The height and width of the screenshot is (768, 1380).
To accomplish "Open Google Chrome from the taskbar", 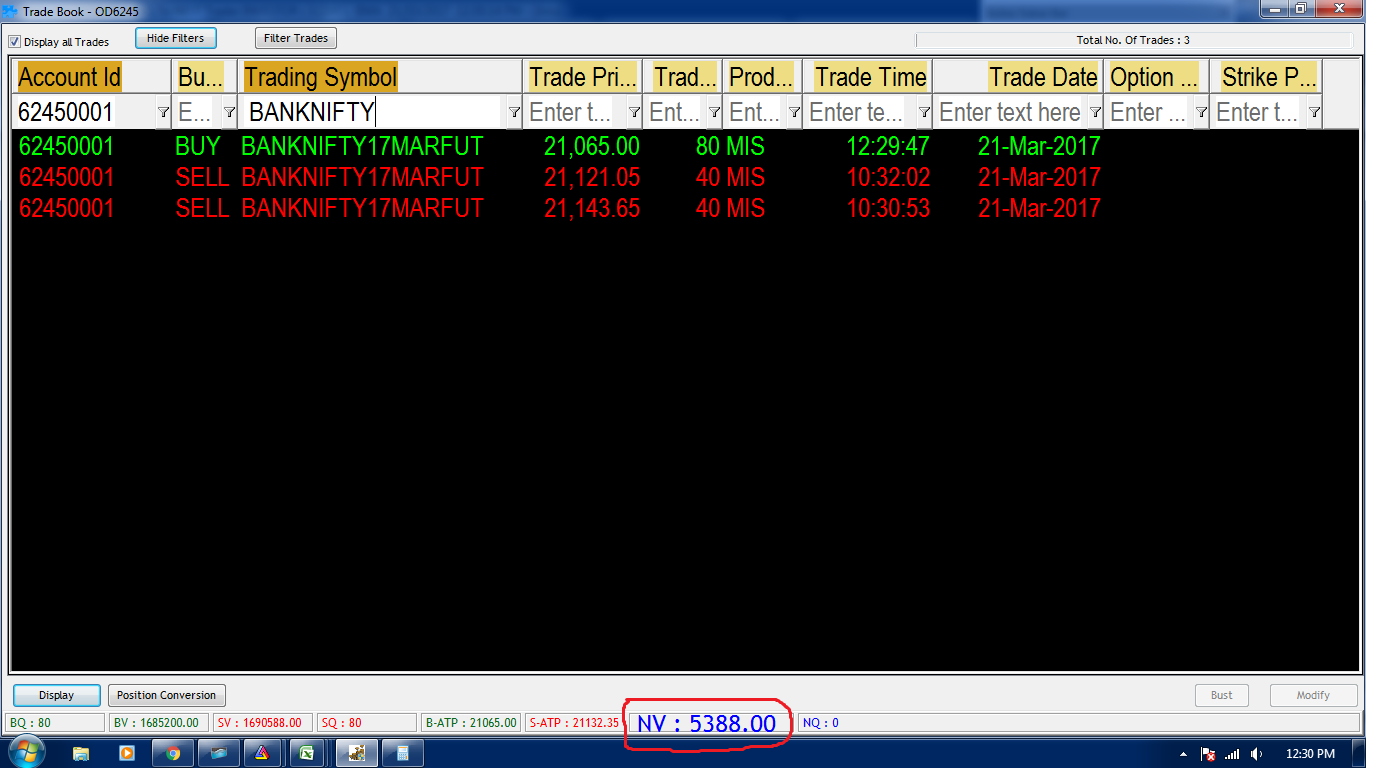I will [x=173, y=753].
